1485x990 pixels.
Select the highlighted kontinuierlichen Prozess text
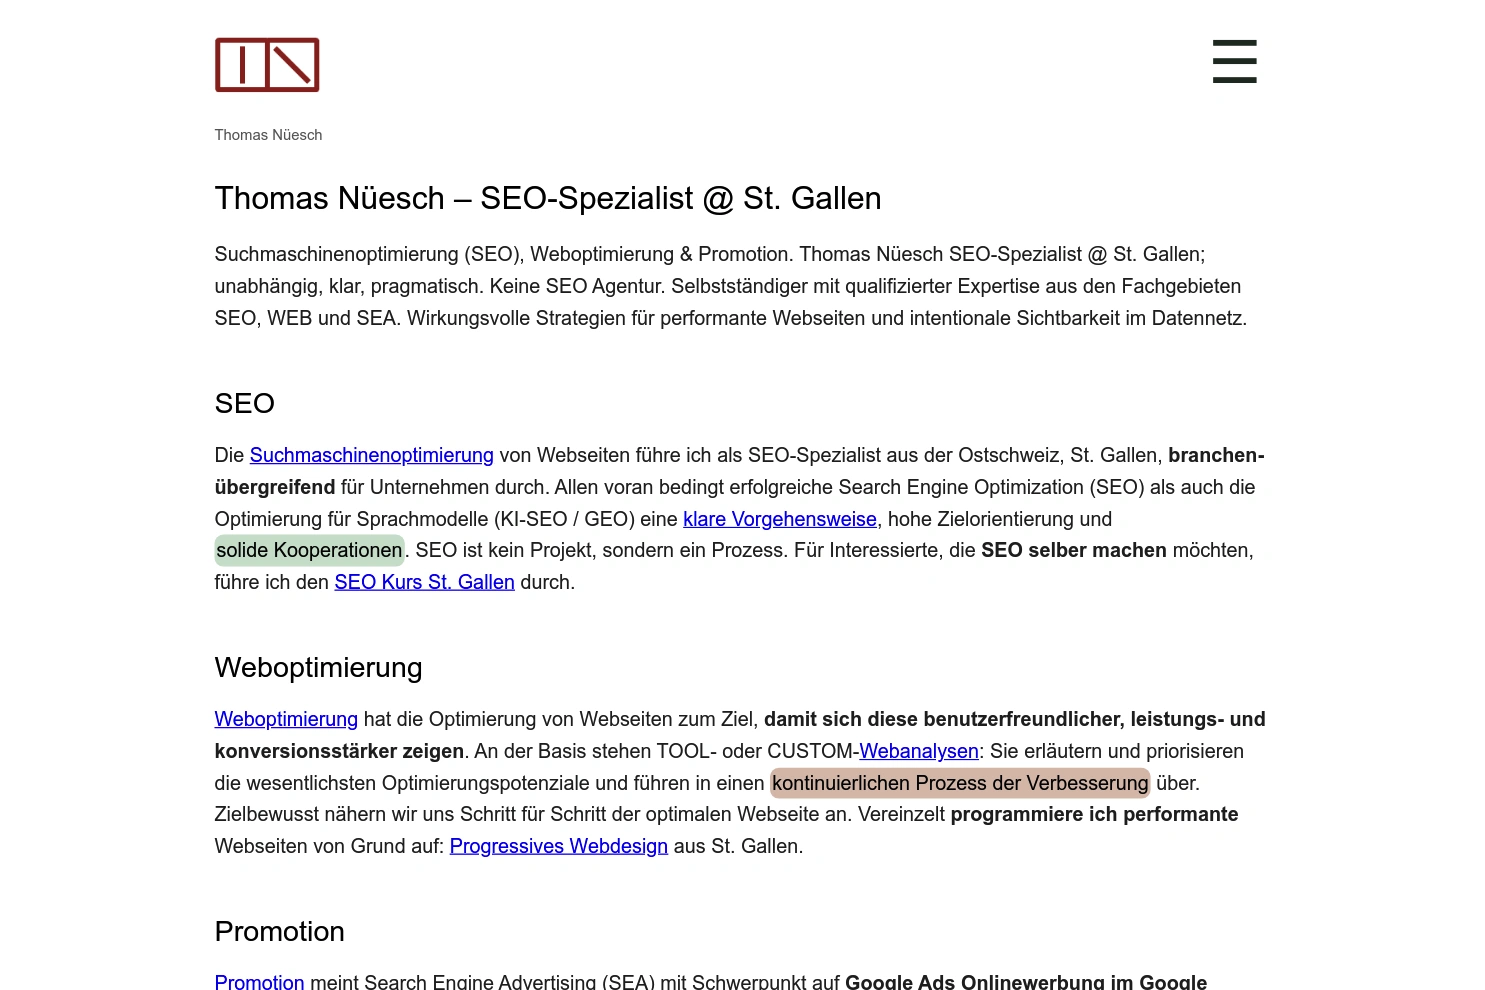coord(959,783)
